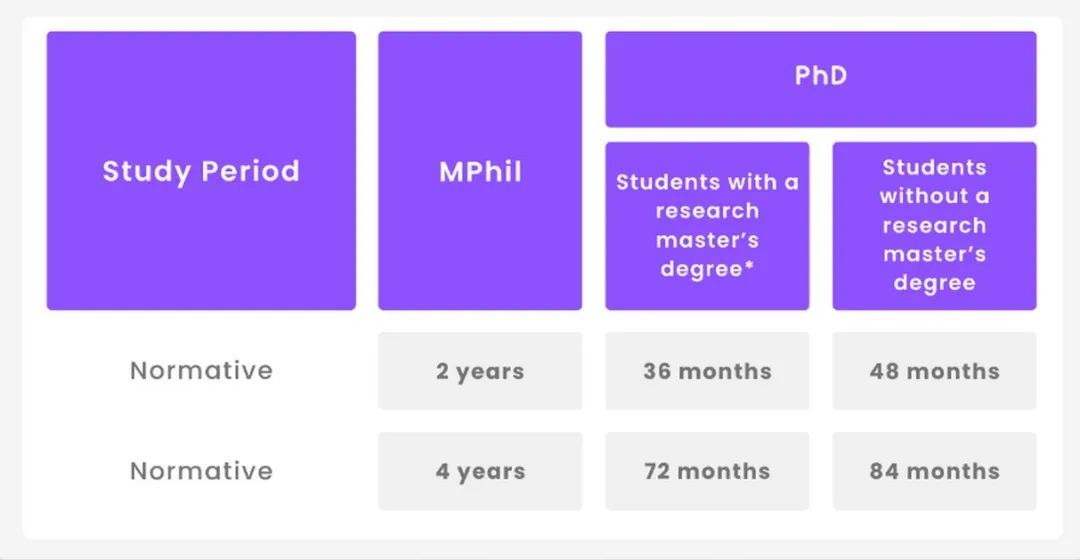Click the number 36 in months cell
1080x560 pixels.
pyautogui.click(x=657, y=371)
